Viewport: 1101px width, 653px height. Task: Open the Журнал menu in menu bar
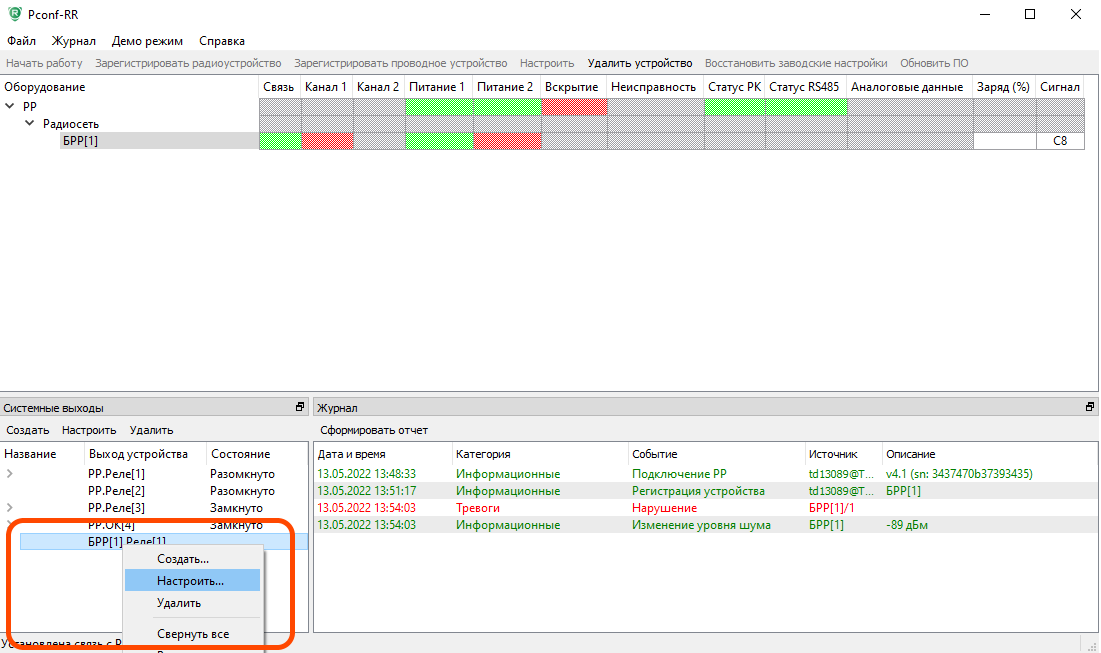tap(74, 41)
